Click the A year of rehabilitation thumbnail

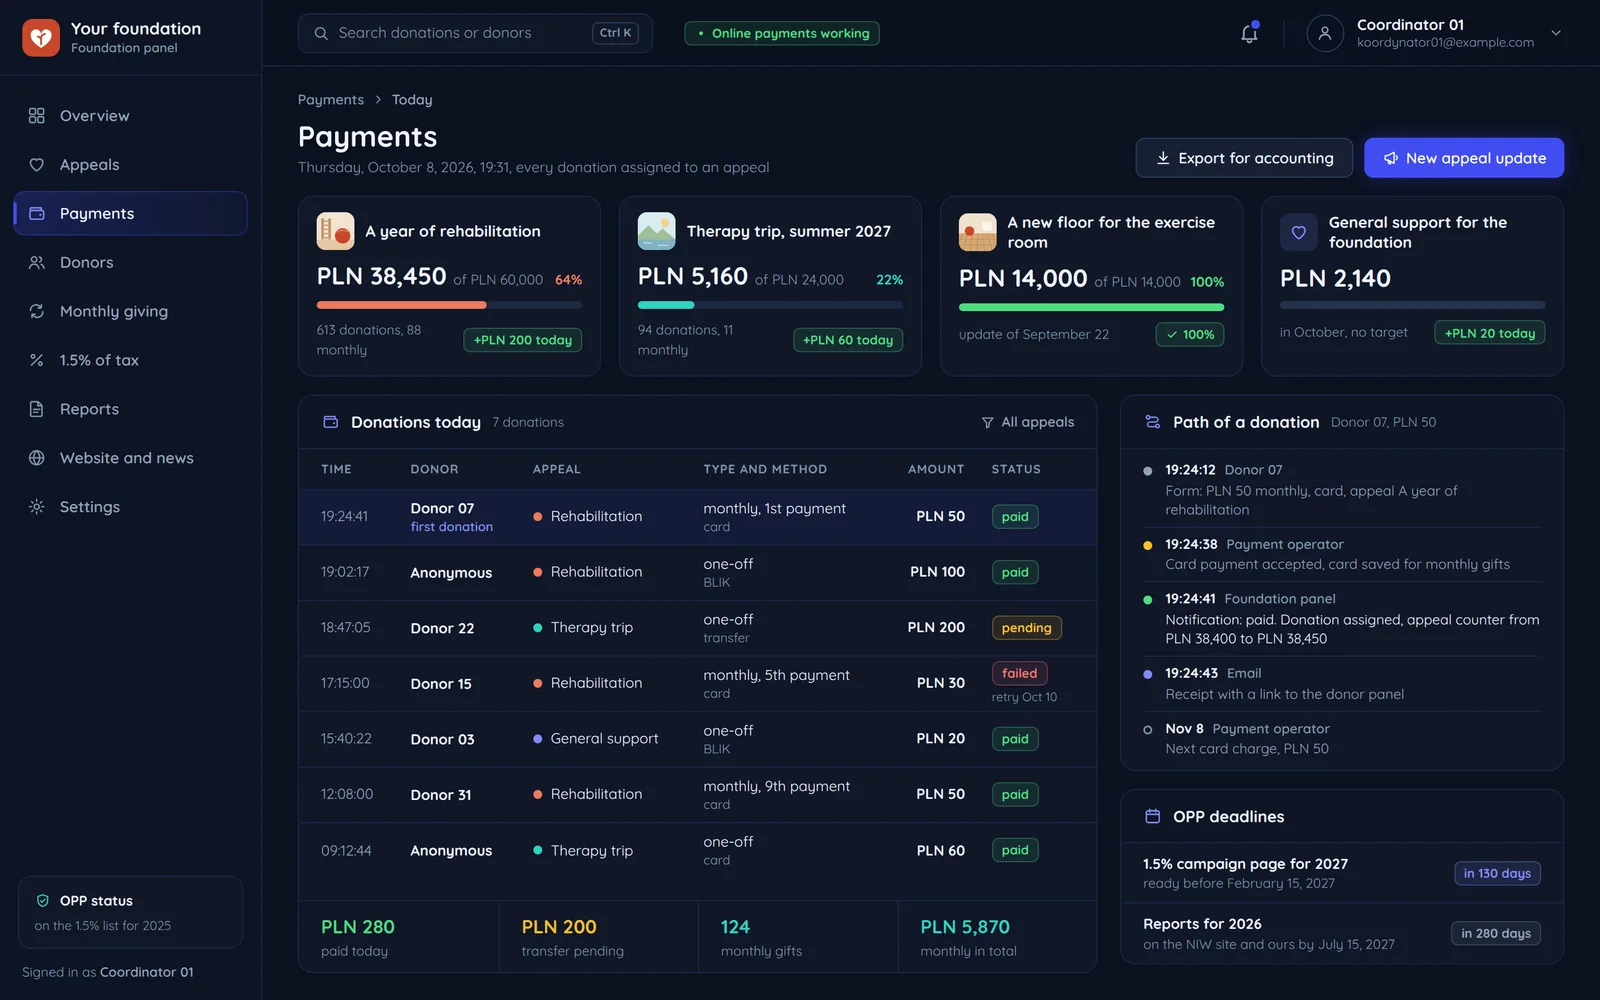[x=336, y=231]
